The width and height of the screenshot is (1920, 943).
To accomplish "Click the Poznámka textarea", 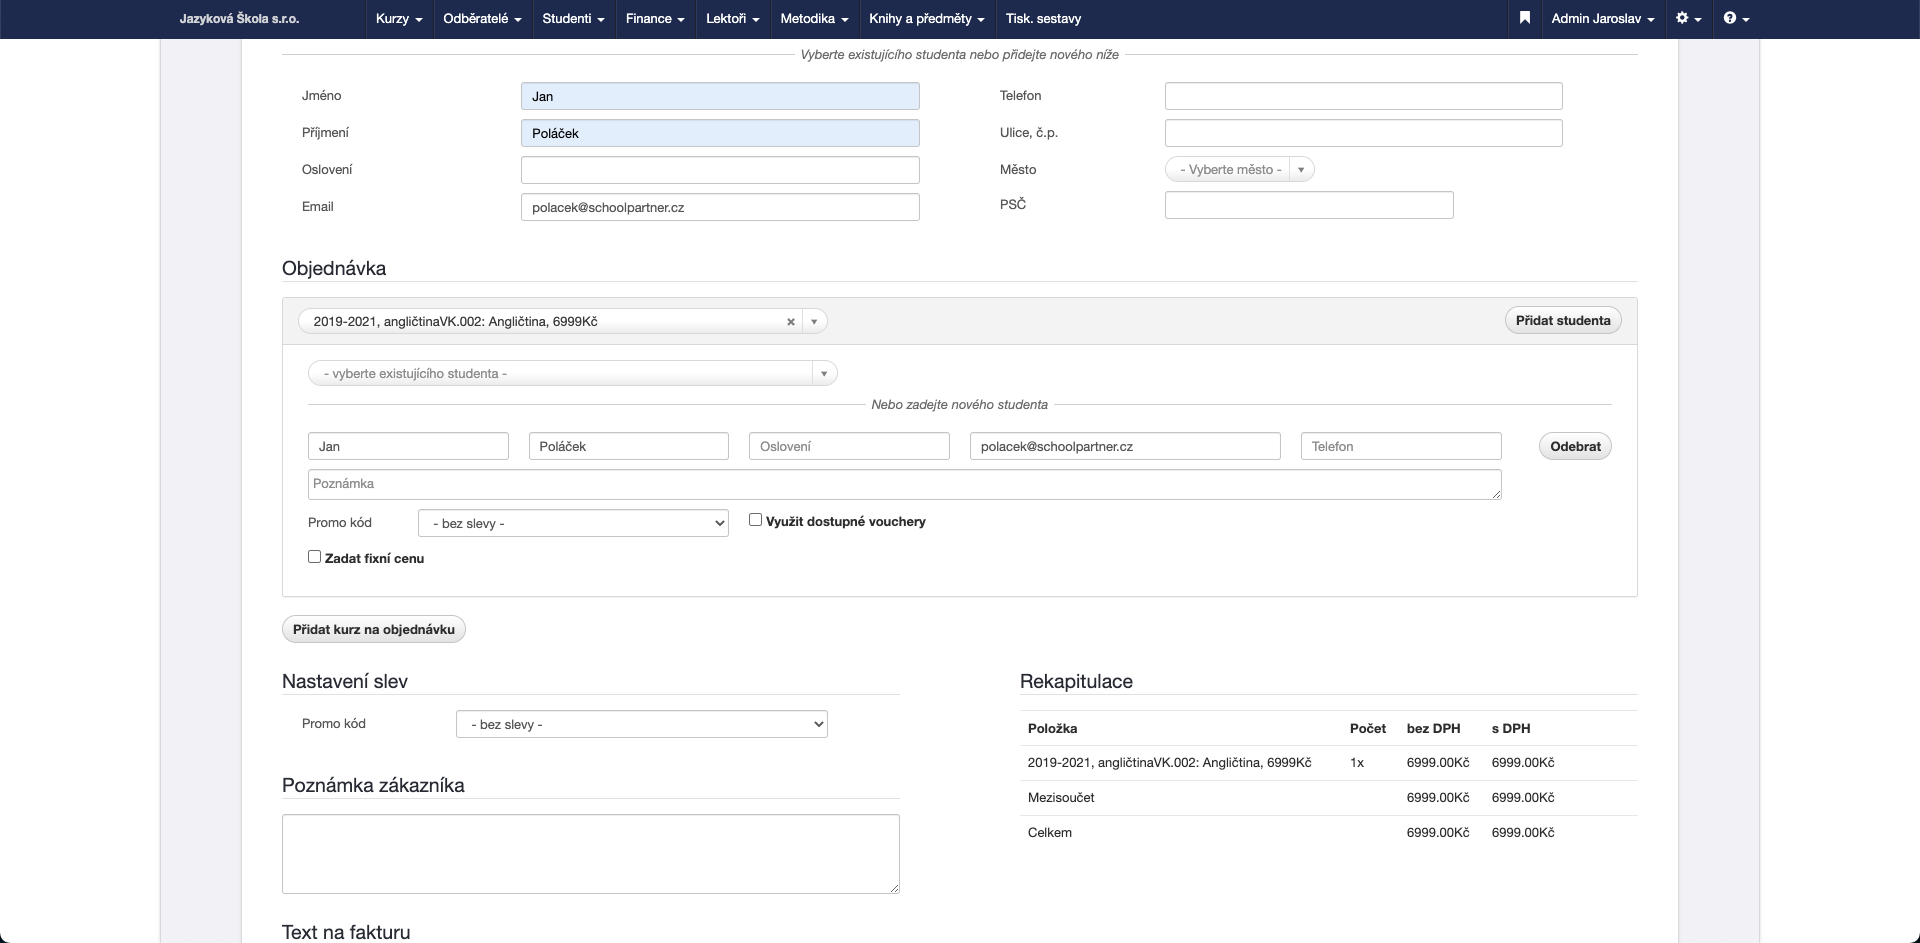I will pyautogui.click(x=905, y=484).
